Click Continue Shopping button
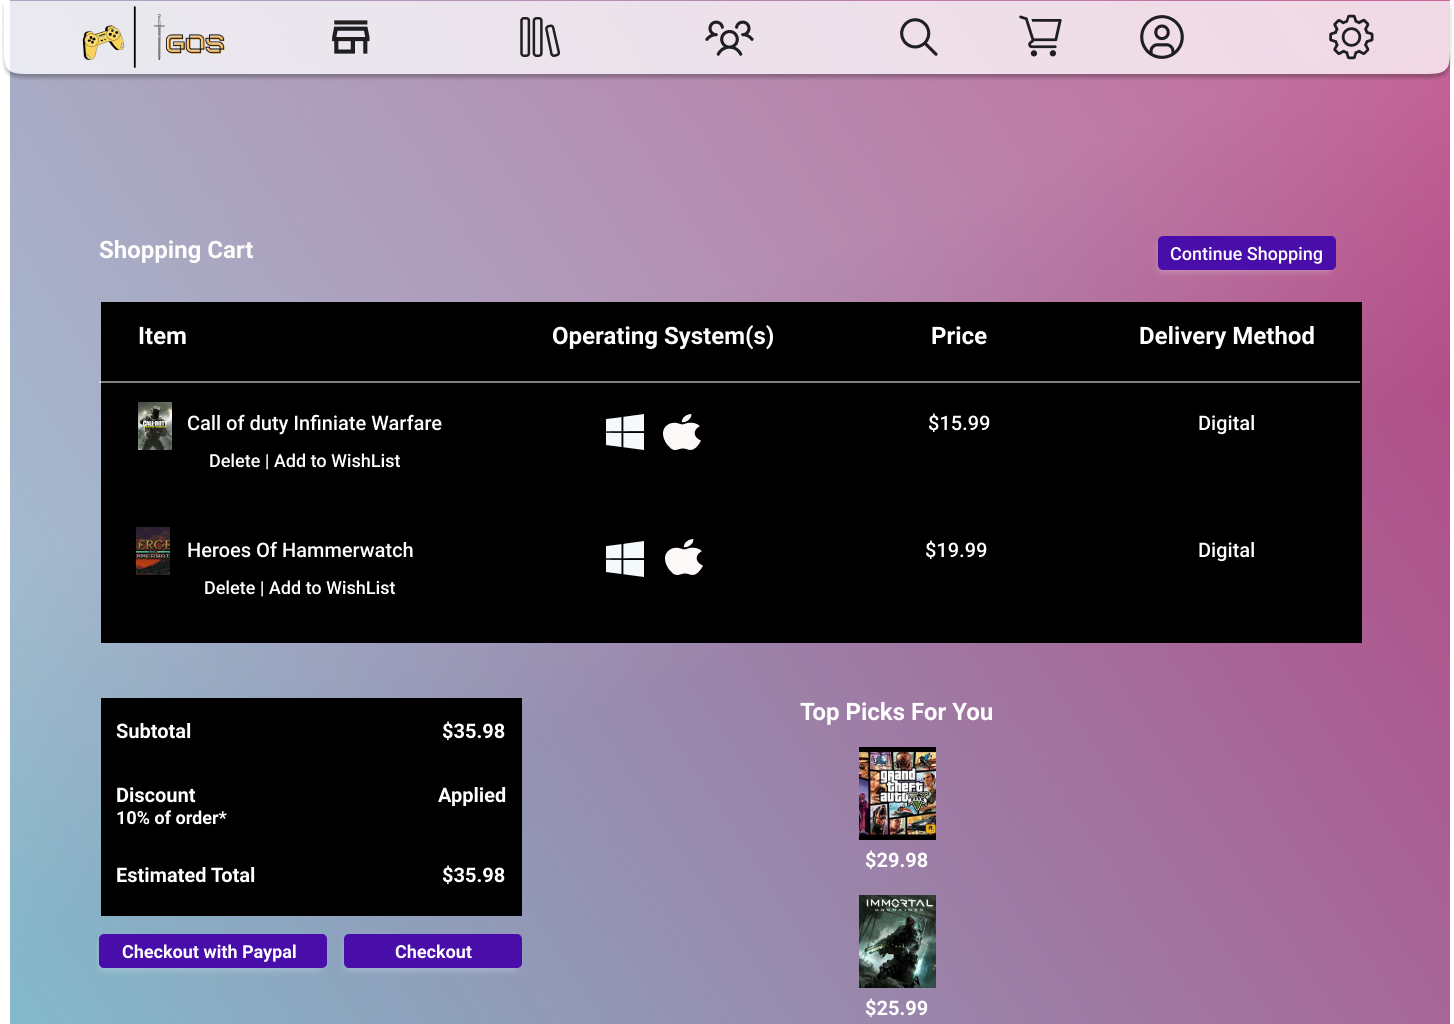The height and width of the screenshot is (1024, 1454). click(x=1246, y=253)
